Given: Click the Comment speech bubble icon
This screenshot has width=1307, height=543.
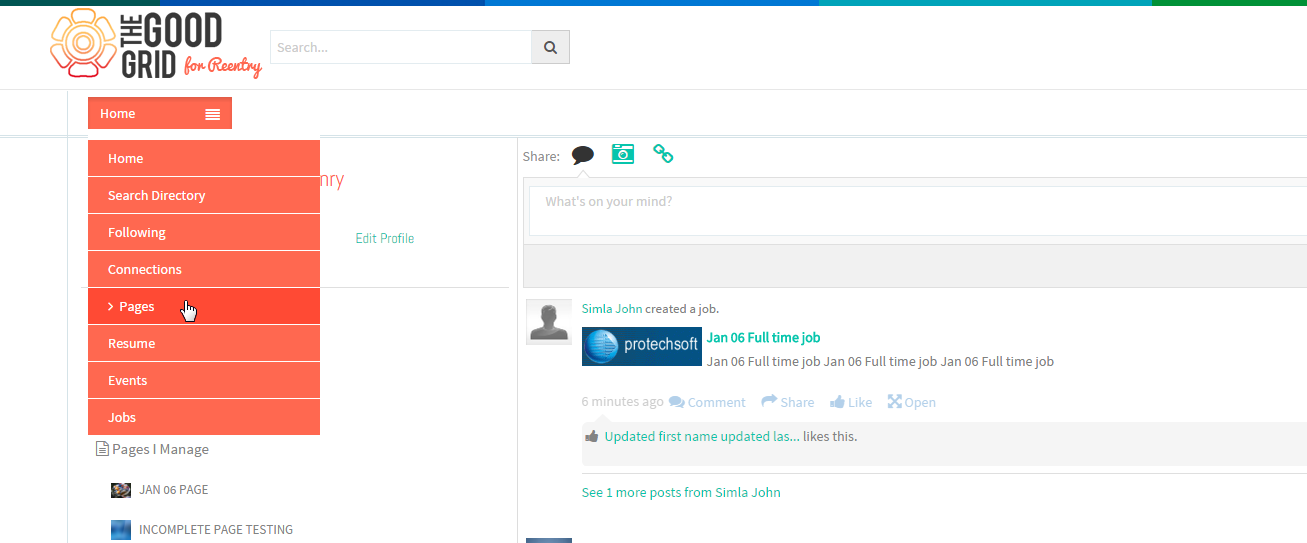Looking at the screenshot, I should 677,402.
